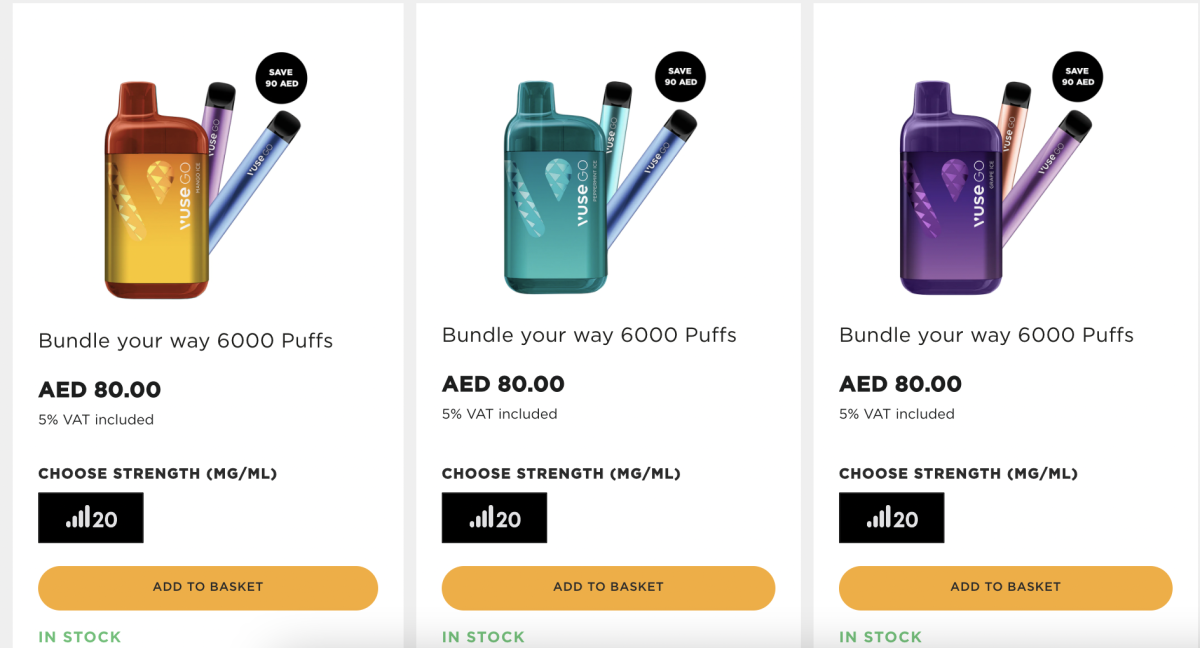Add the purple Grape Ice bundle to basket
The height and width of the screenshot is (648, 1200).
(x=1005, y=588)
